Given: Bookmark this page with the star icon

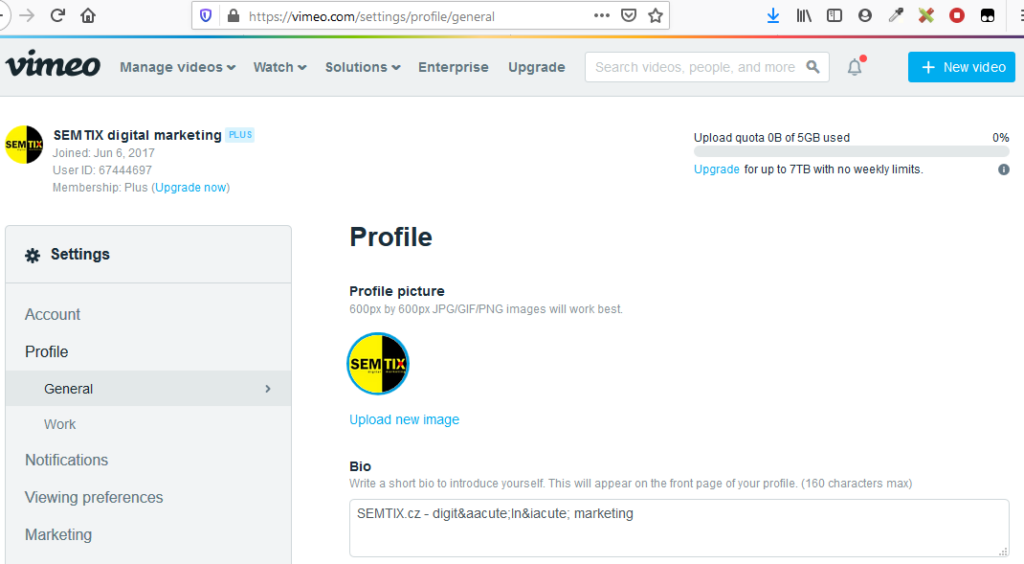Looking at the screenshot, I should pyautogui.click(x=655, y=16).
